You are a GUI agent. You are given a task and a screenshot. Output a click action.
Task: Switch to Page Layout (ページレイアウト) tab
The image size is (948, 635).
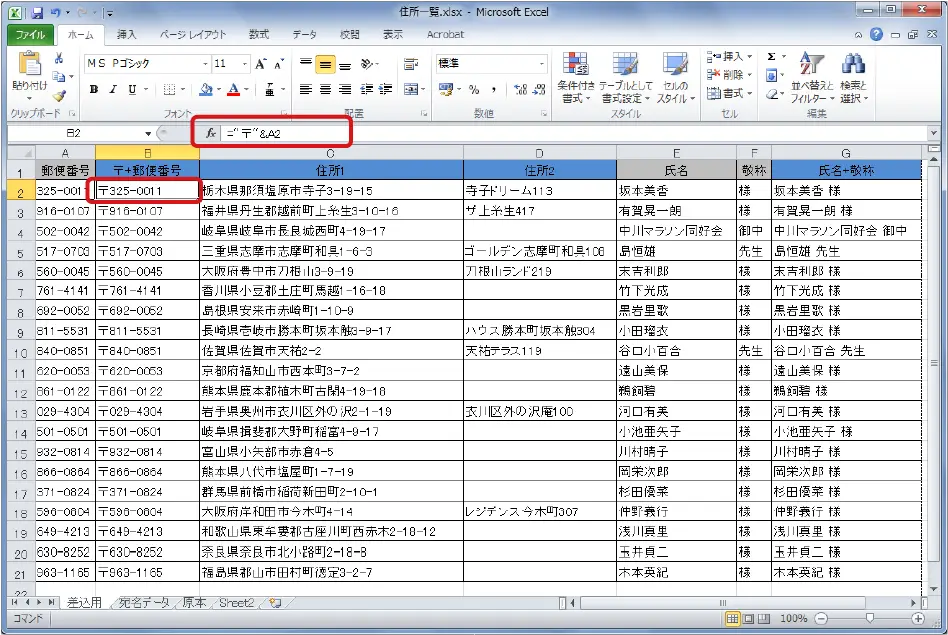(x=192, y=34)
